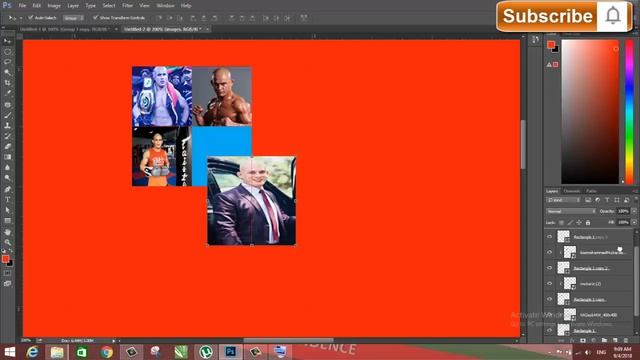
Task: Click the Auto-Align Layers icon in options bar
Action: [304, 18]
